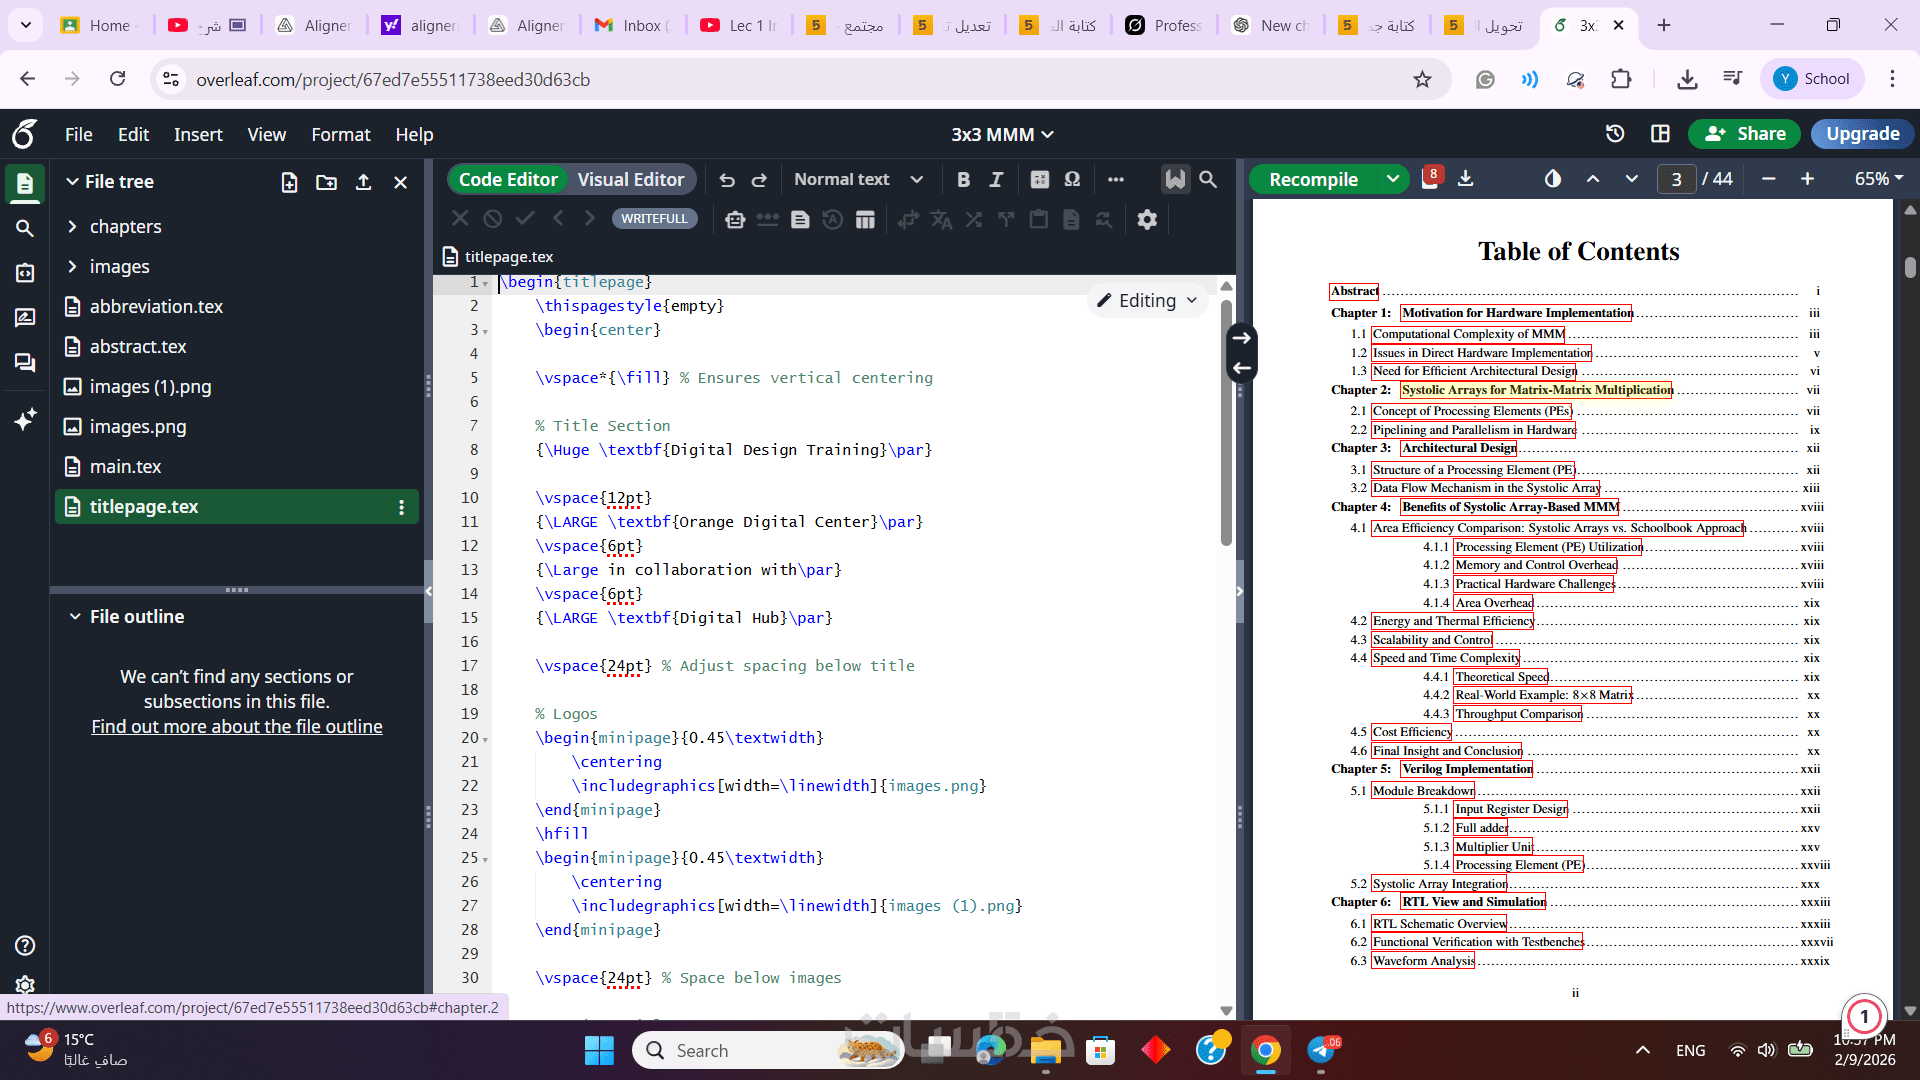Download the compiled PDF
This screenshot has width=1920, height=1080.
1465,178
